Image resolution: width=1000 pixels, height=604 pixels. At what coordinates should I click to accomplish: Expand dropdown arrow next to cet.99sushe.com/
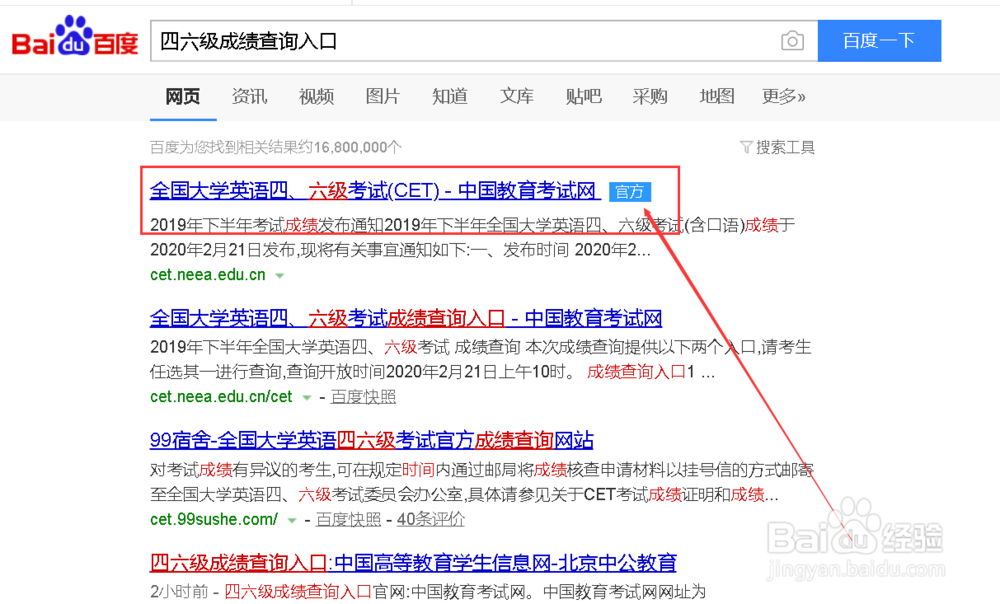point(291,520)
